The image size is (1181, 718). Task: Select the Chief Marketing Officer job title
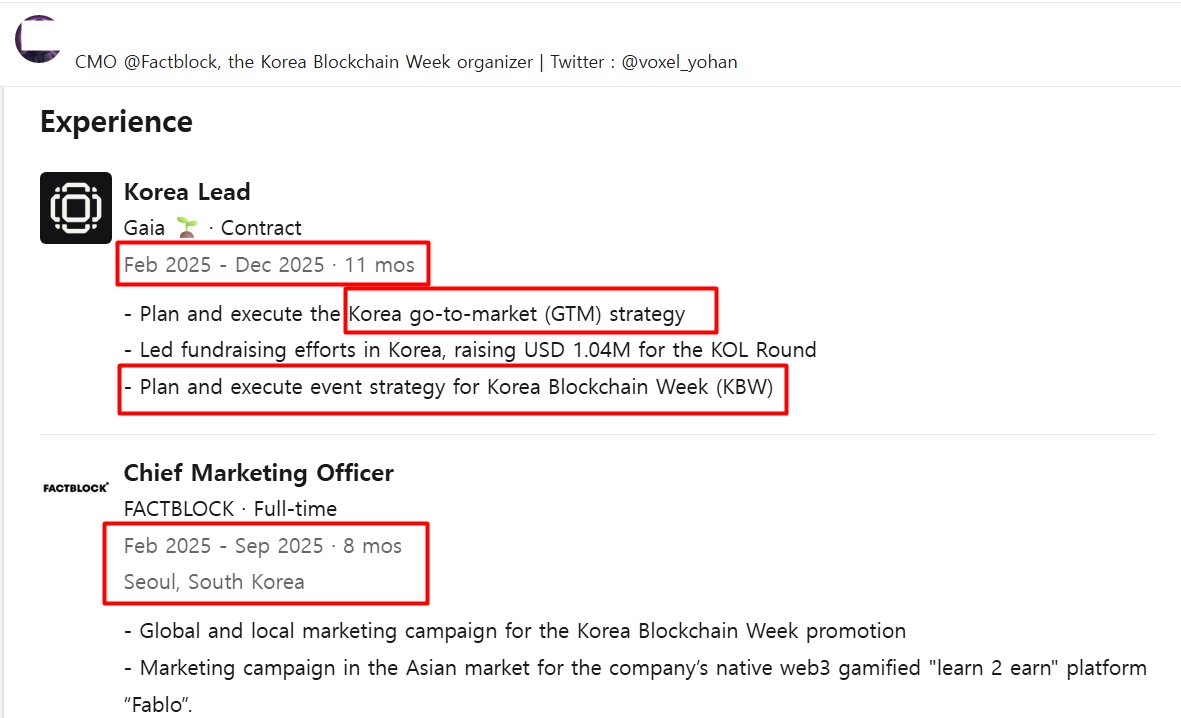258,473
